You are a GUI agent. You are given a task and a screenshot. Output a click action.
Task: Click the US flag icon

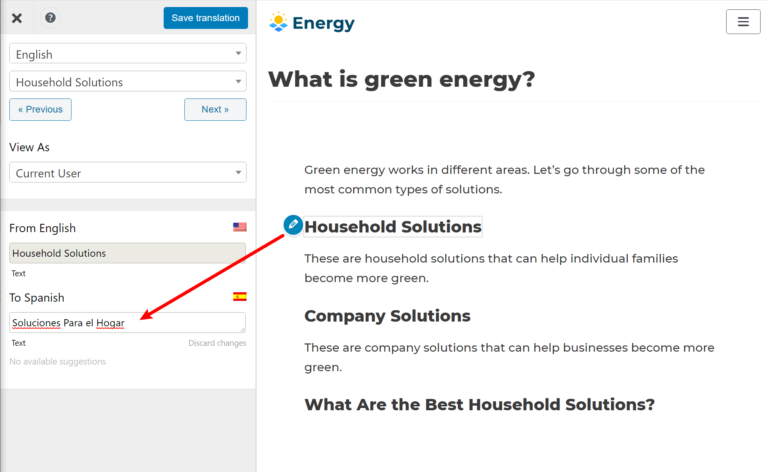click(239, 228)
